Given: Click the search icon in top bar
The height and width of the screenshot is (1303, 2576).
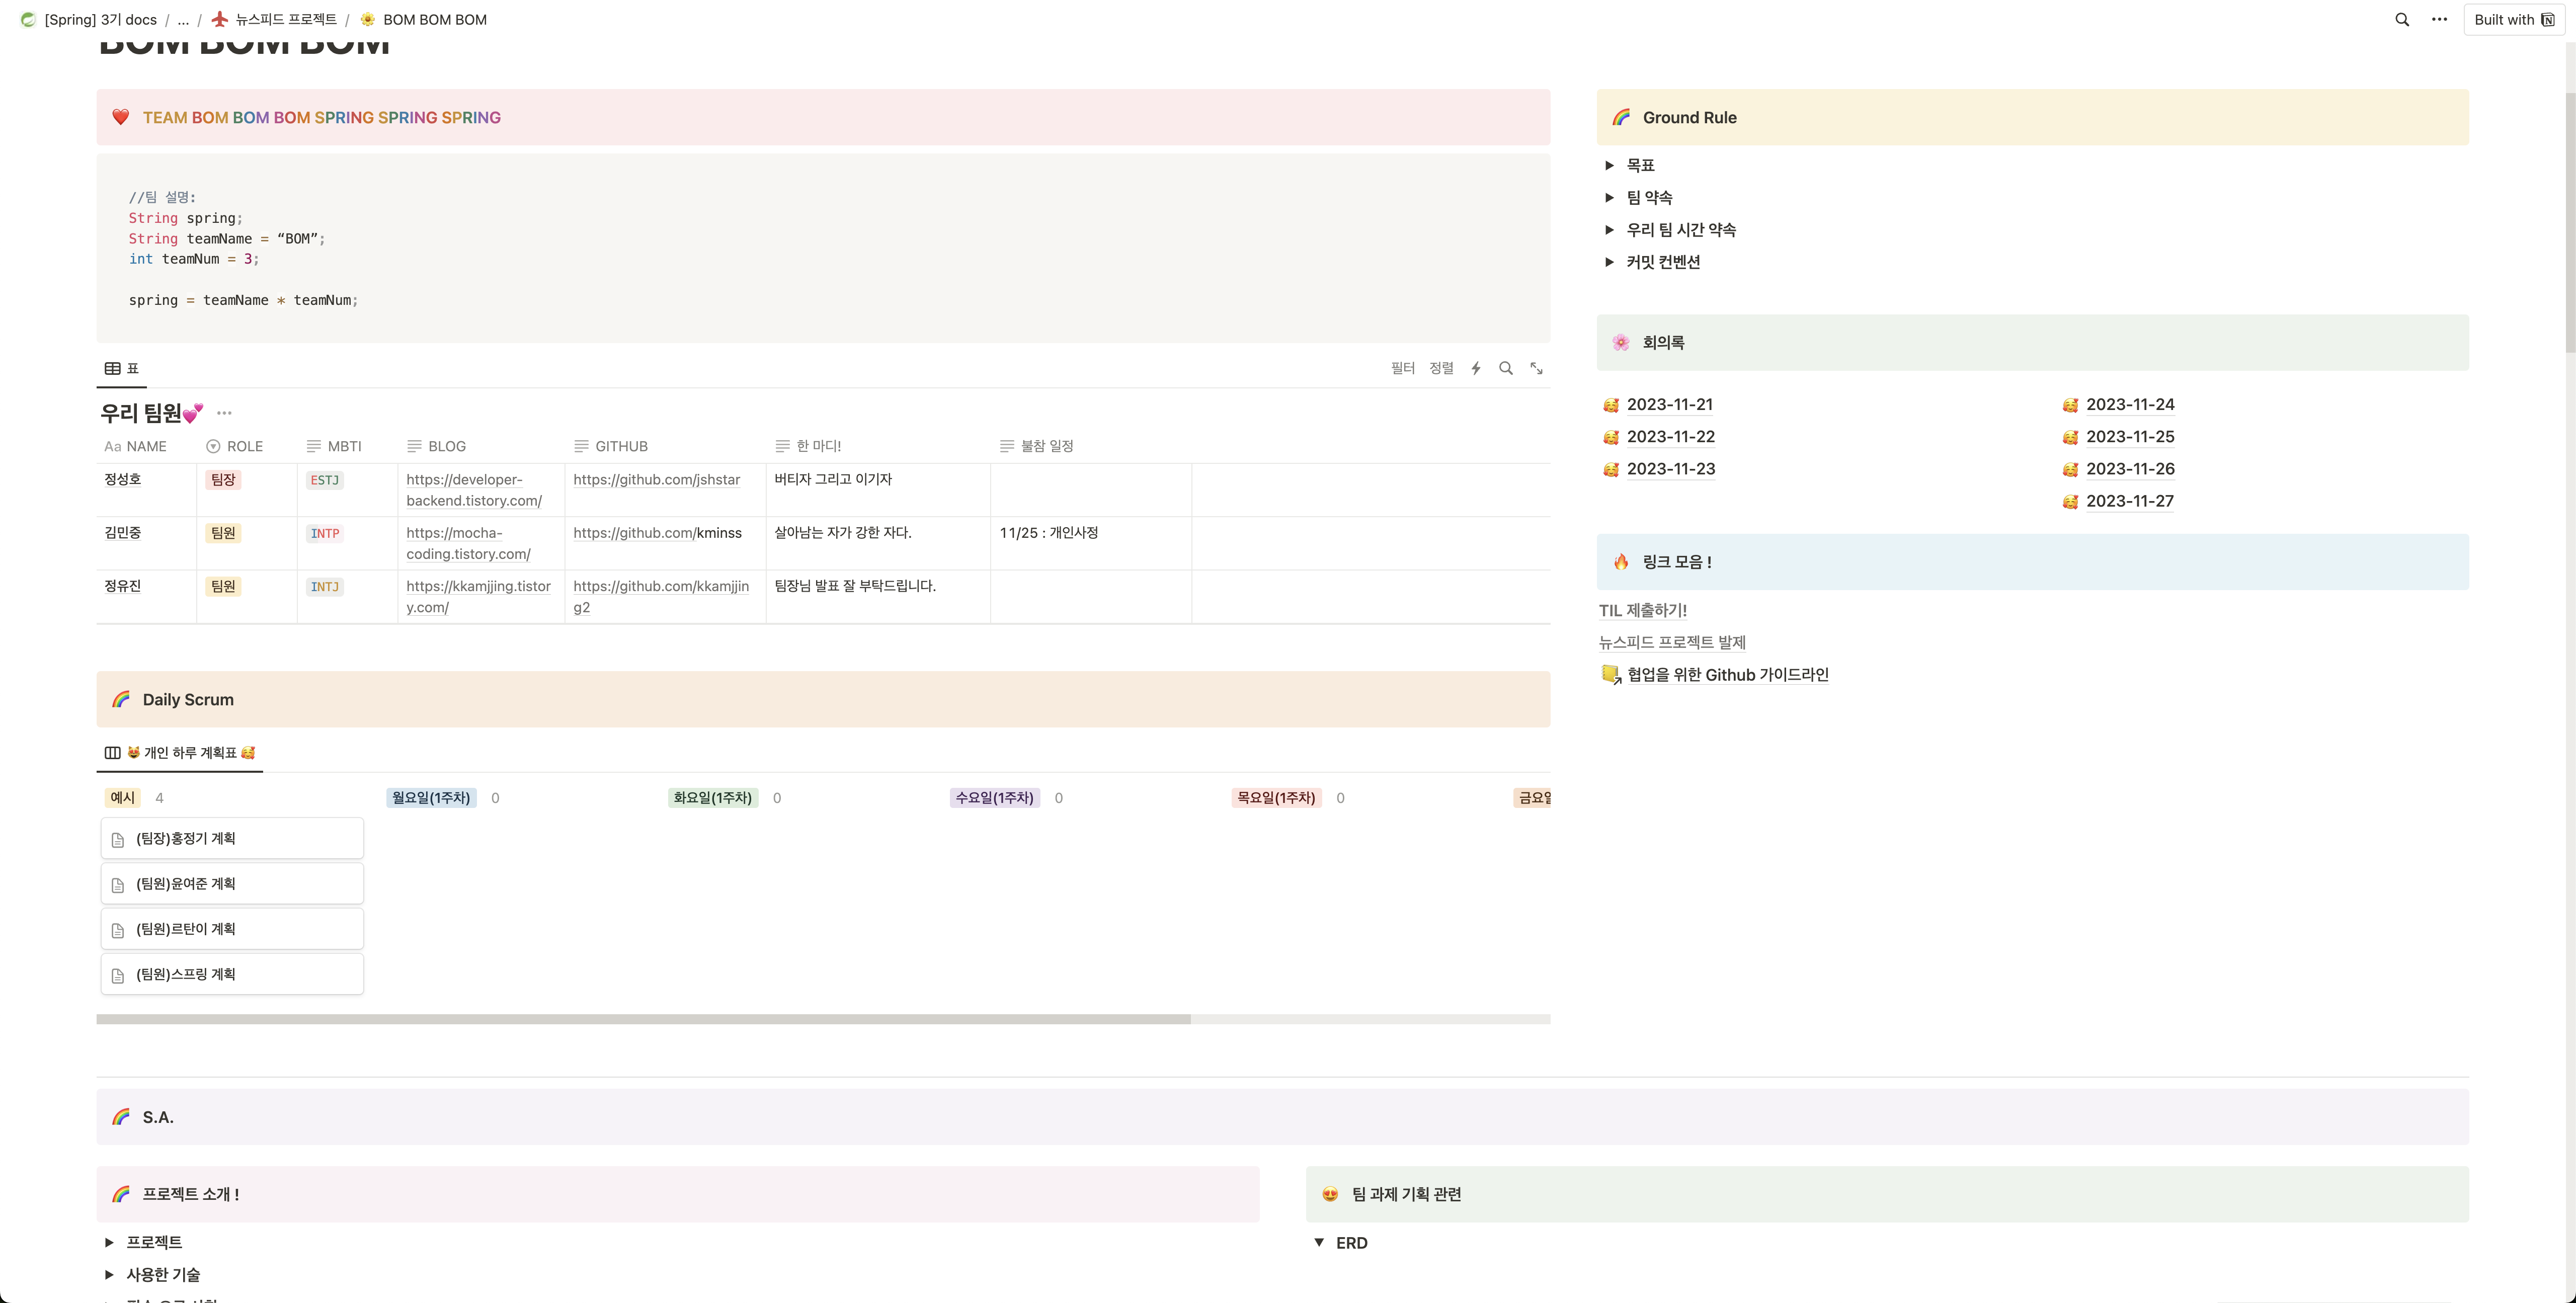Looking at the screenshot, I should coord(2401,20).
